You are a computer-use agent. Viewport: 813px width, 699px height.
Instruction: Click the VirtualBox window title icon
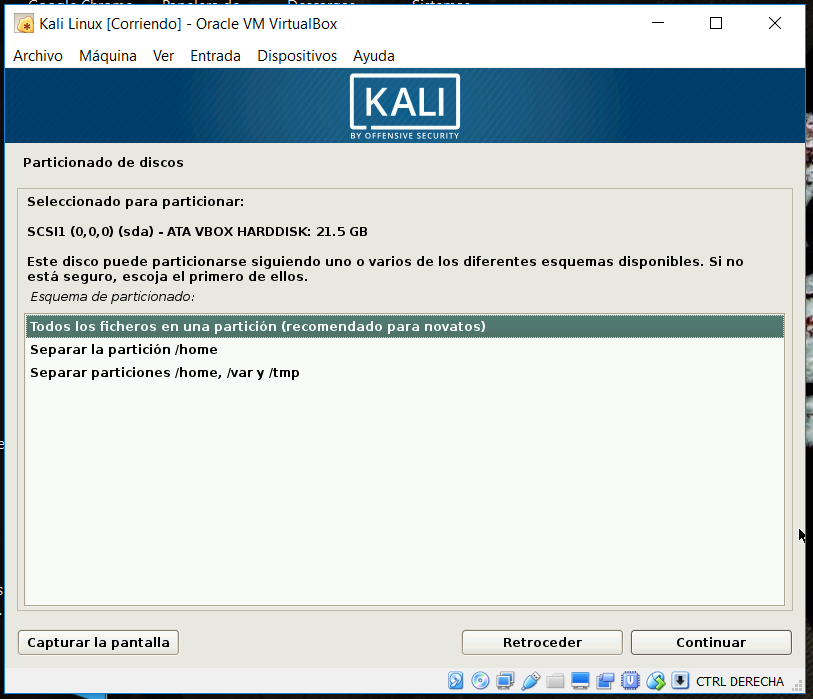tap(25, 24)
